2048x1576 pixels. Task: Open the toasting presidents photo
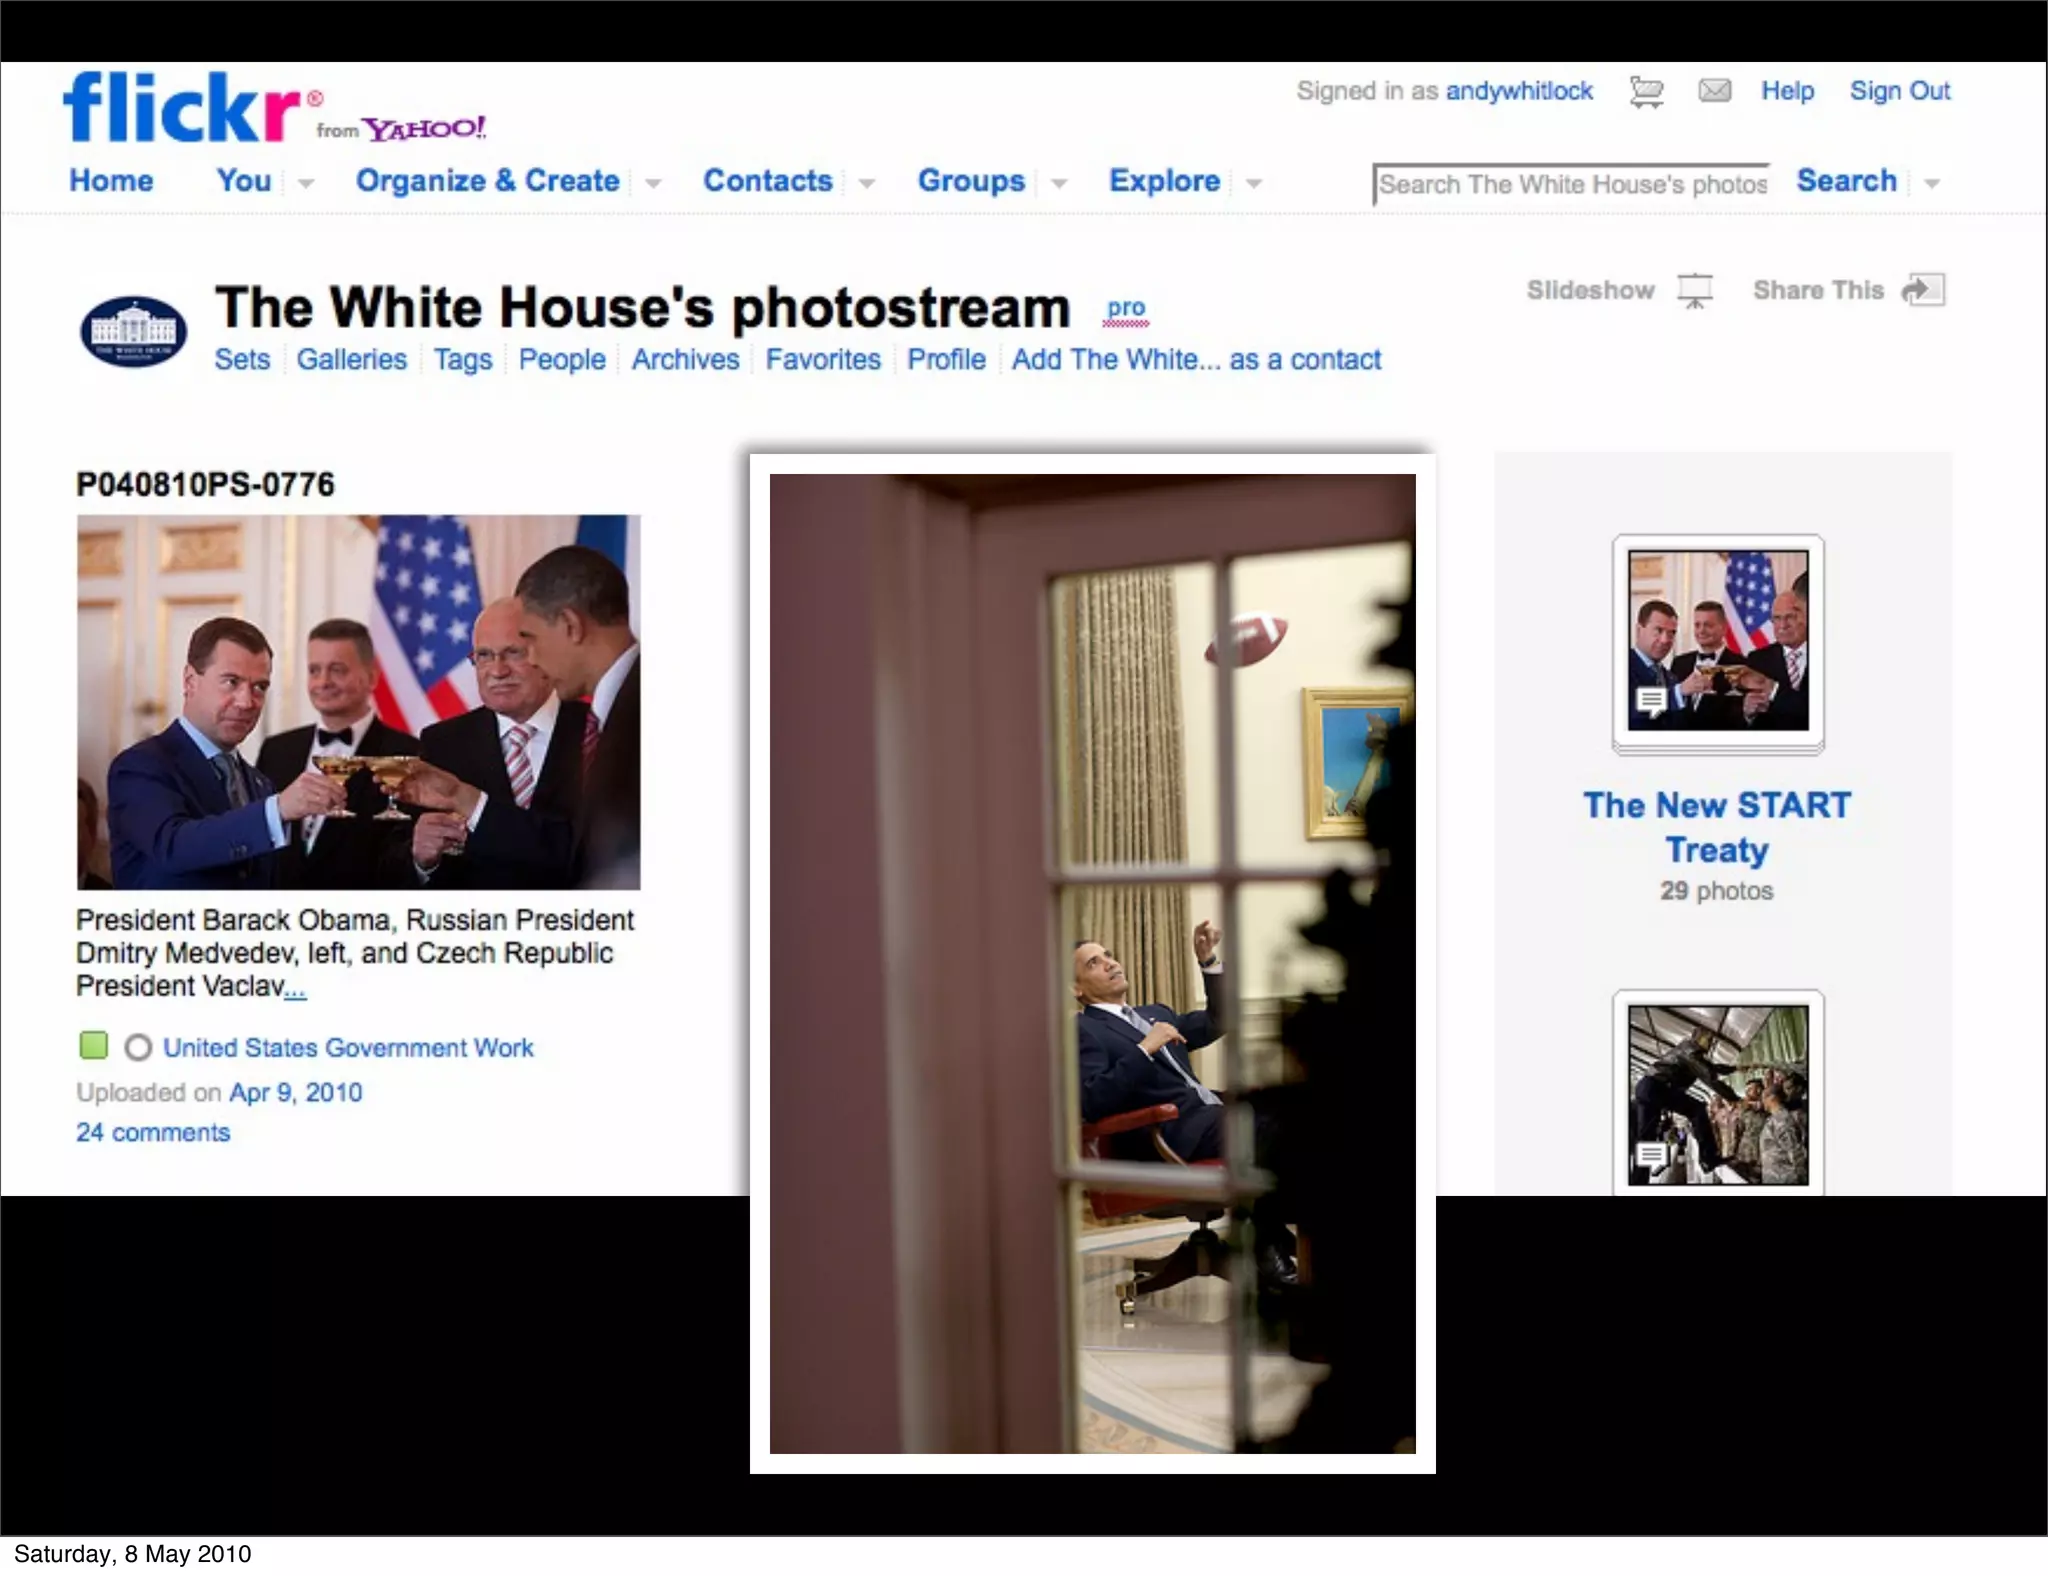358,702
